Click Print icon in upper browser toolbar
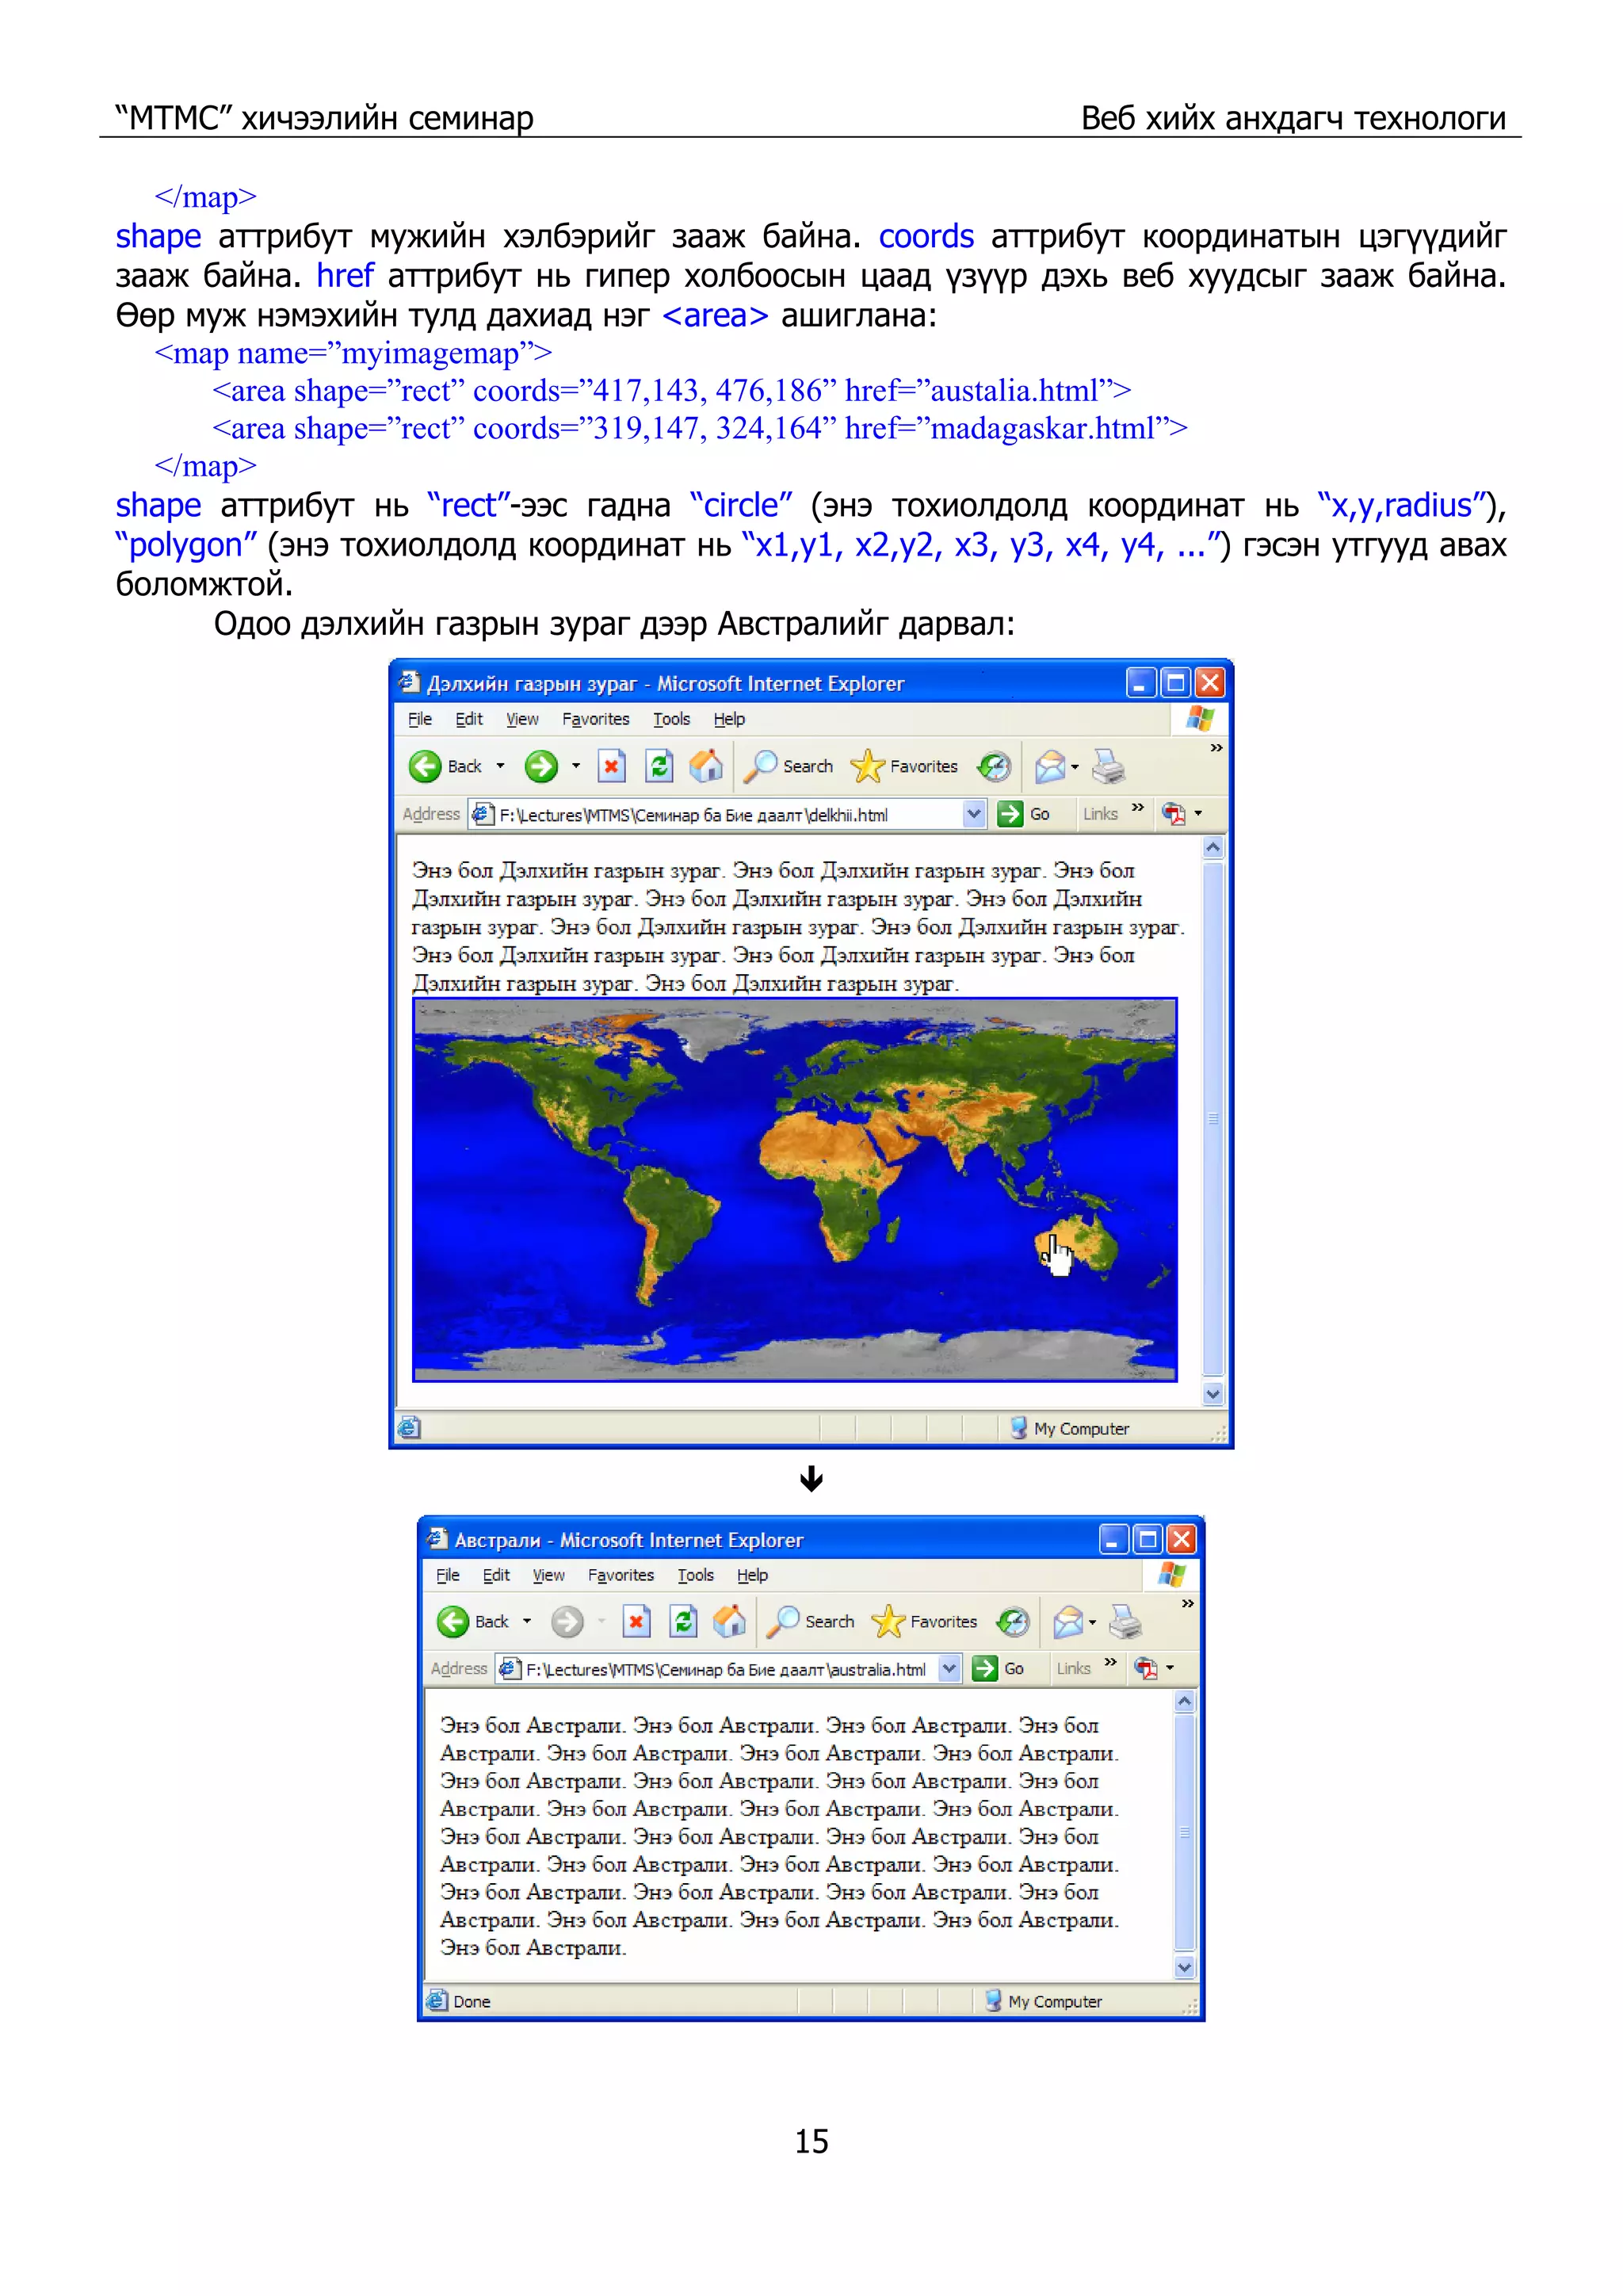This screenshot has height=2296, width=1623. pos(1108,767)
